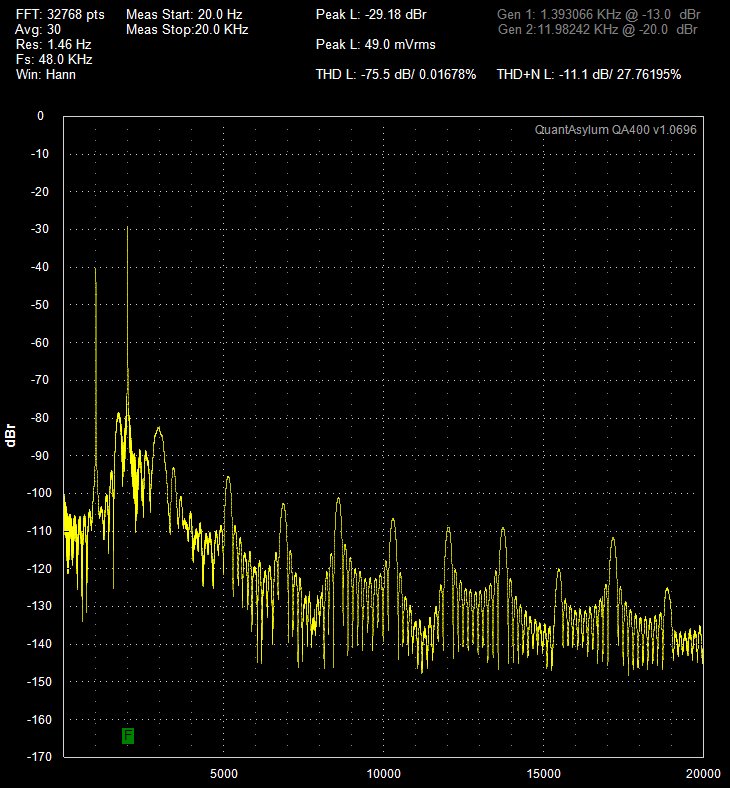Viewport: 730px width, 788px height.
Task: Click the '-100' Y-axis label
Action: 39,493
